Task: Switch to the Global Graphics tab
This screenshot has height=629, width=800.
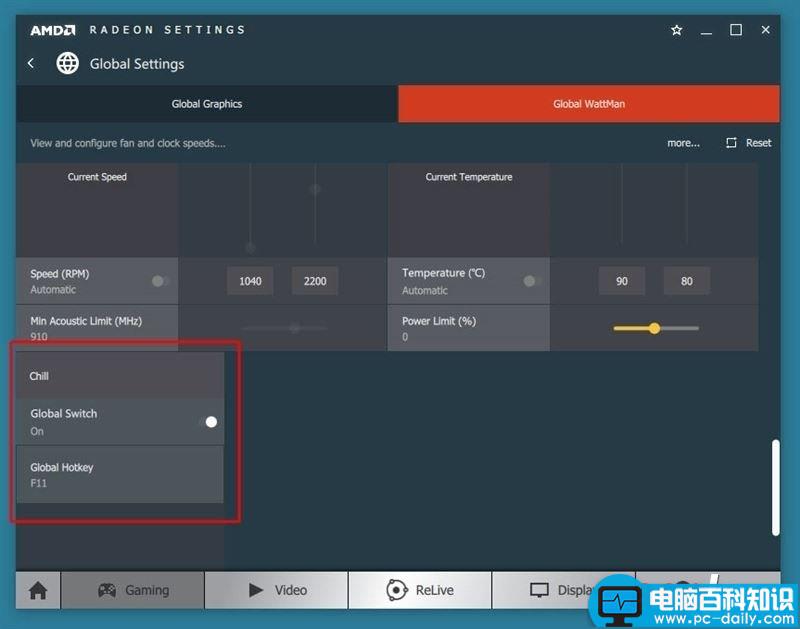Action: 207,104
